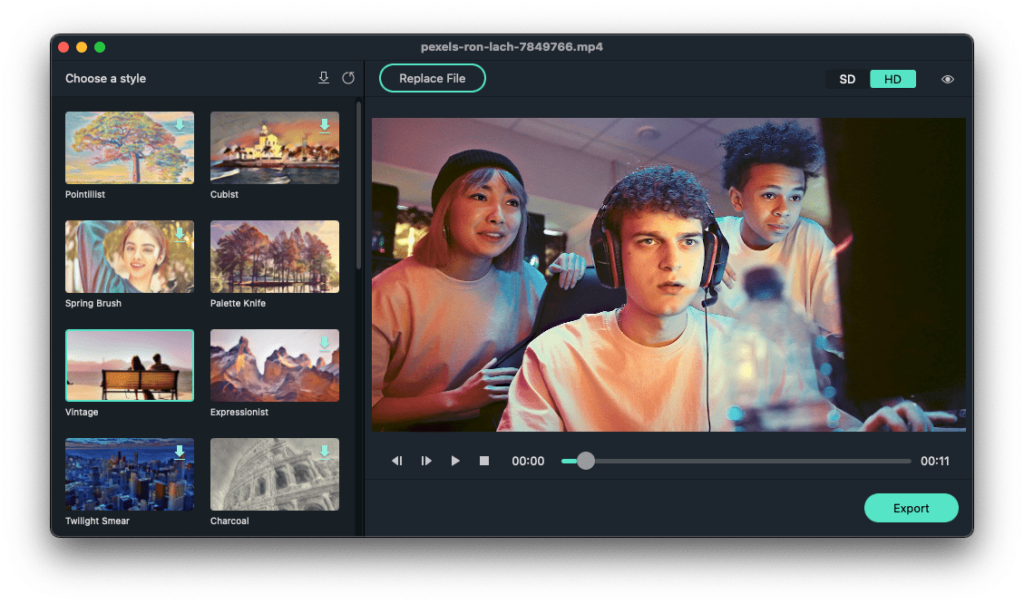Click the playback progress slider handle
Image resolution: width=1024 pixels, height=604 pixels.
tap(586, 461)
